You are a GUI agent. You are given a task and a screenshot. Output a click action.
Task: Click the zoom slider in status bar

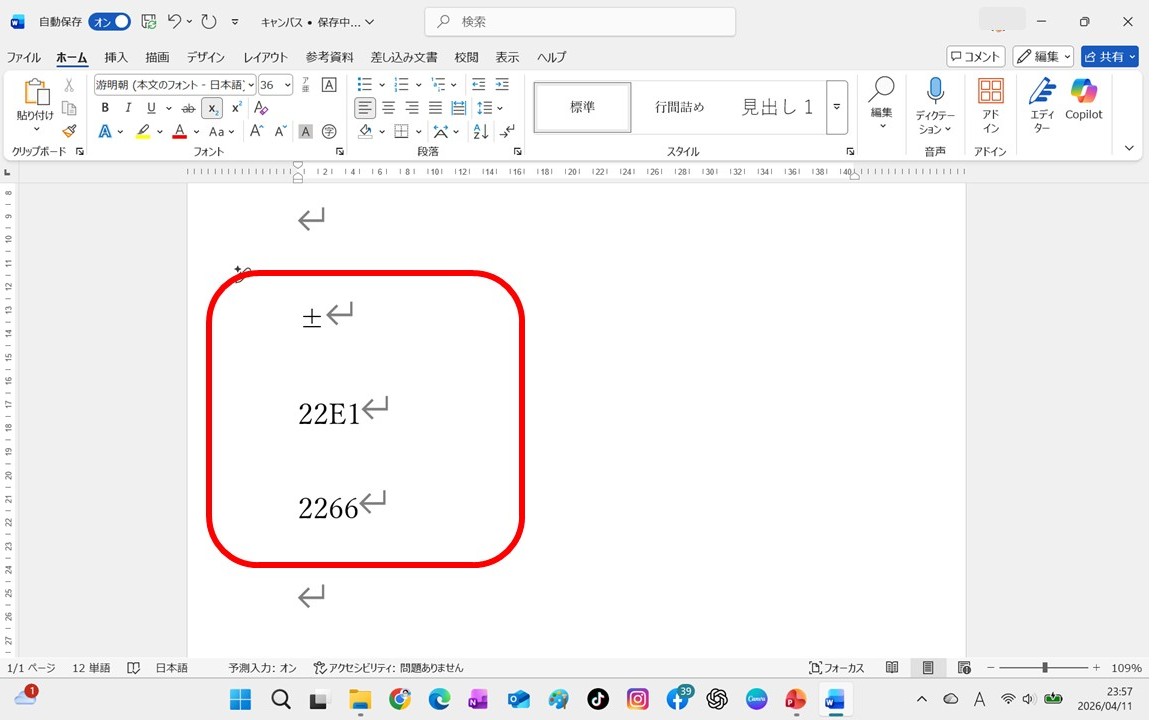pos(1044,668)
